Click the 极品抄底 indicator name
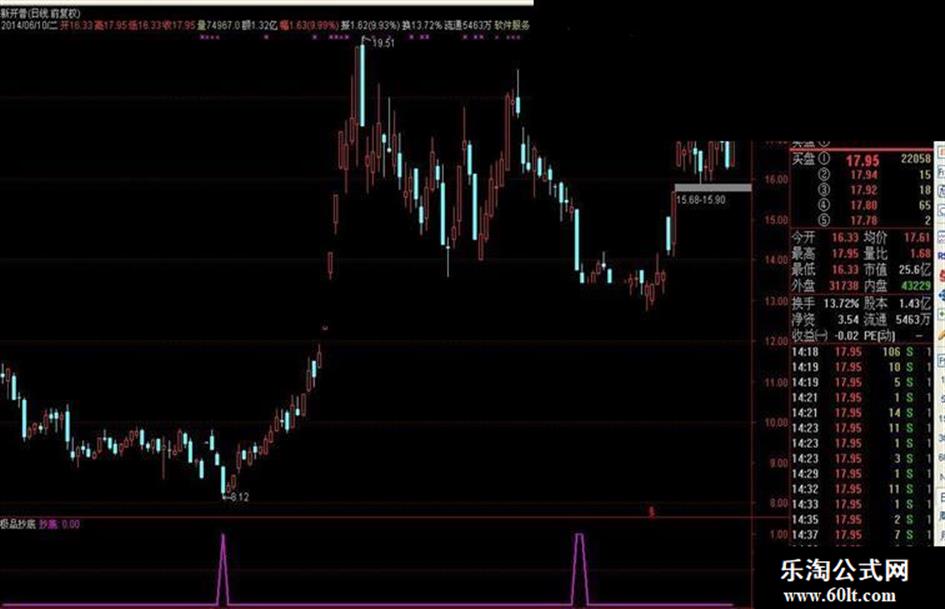945x609 pixels. pos(18,524)
